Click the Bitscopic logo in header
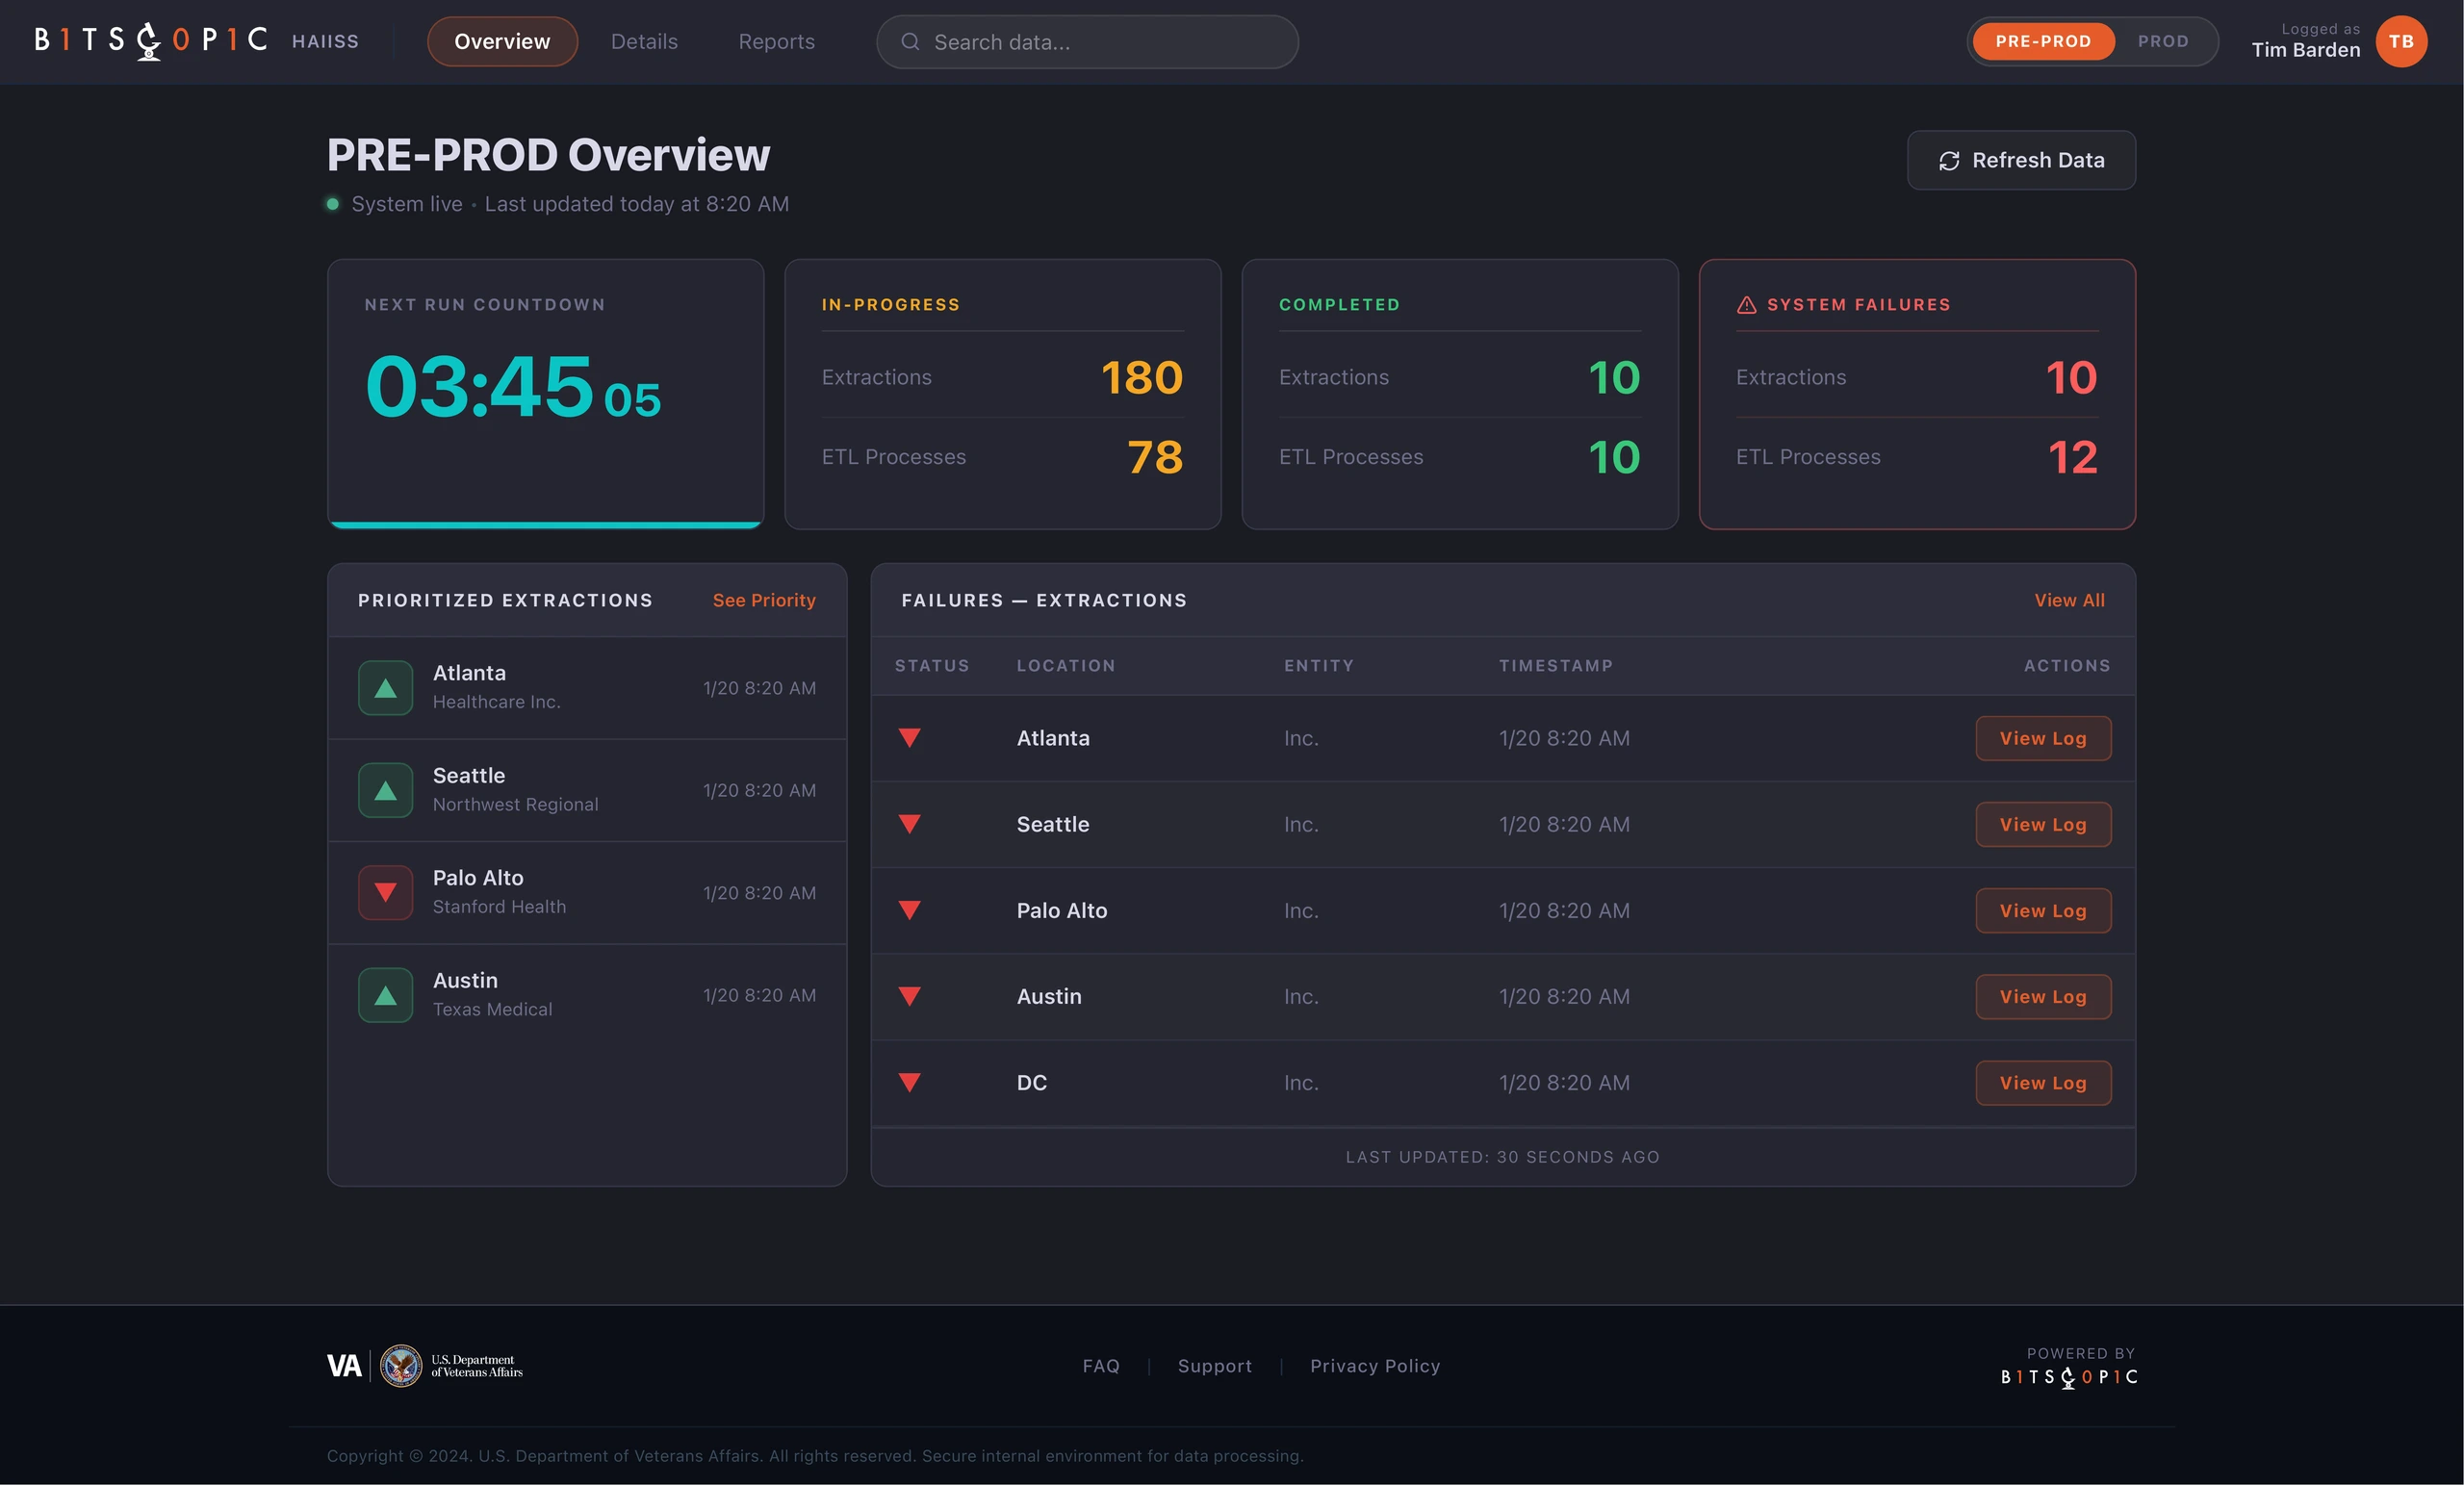2464x1485 pixels. point(151,41)
